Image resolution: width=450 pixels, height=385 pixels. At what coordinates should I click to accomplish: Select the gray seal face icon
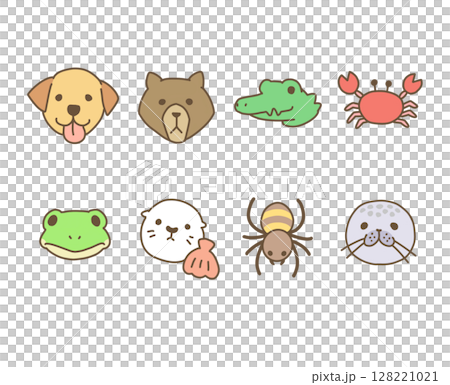point(380,232)
